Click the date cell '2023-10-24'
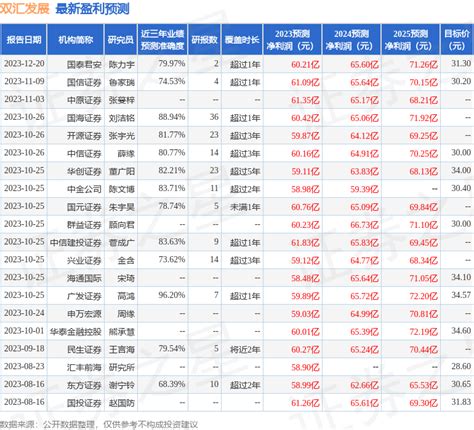The width and height of the screenshot is (474, 430). (24, 313)
